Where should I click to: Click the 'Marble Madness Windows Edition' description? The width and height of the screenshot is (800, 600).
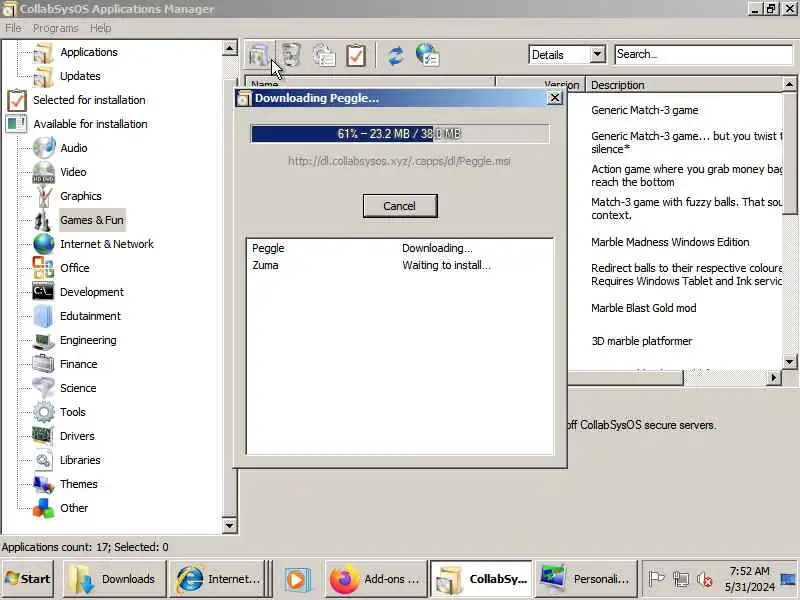pyautogui.click(x=670, y=242)
